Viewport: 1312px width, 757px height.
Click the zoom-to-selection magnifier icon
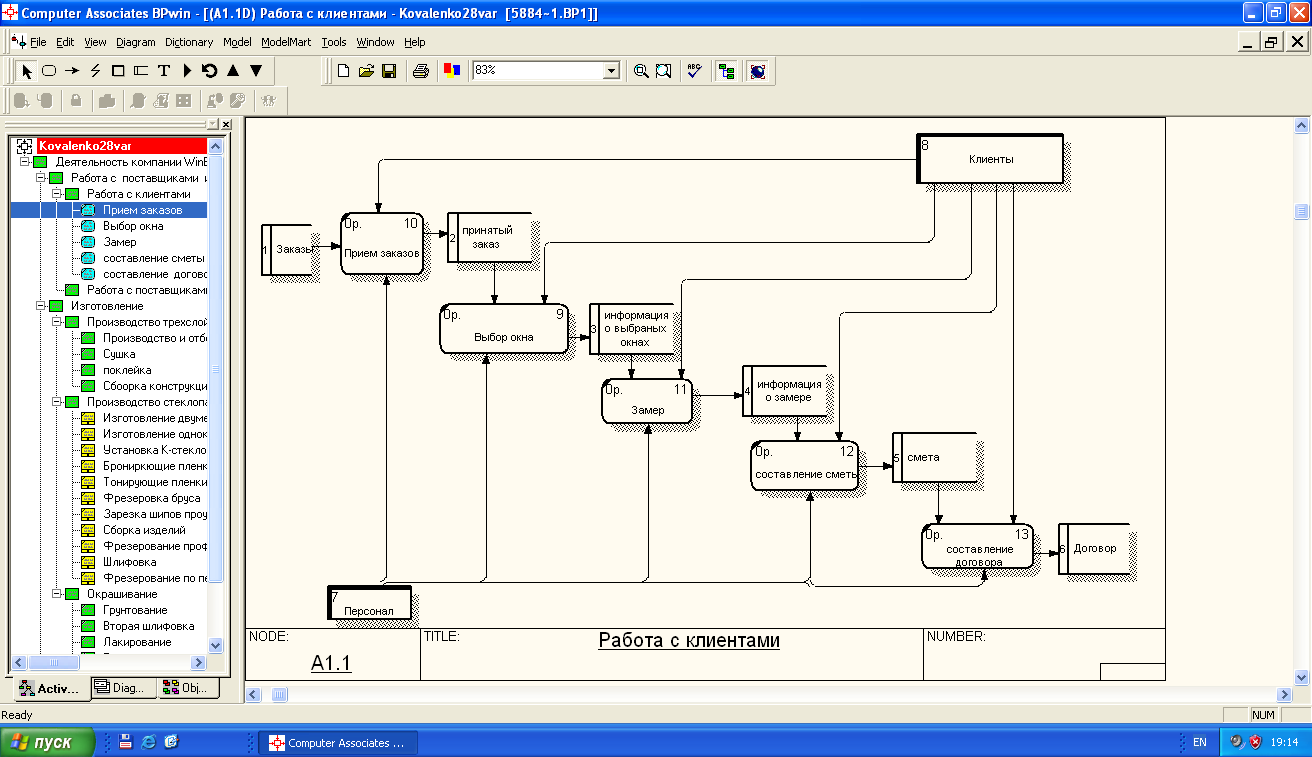663,71
